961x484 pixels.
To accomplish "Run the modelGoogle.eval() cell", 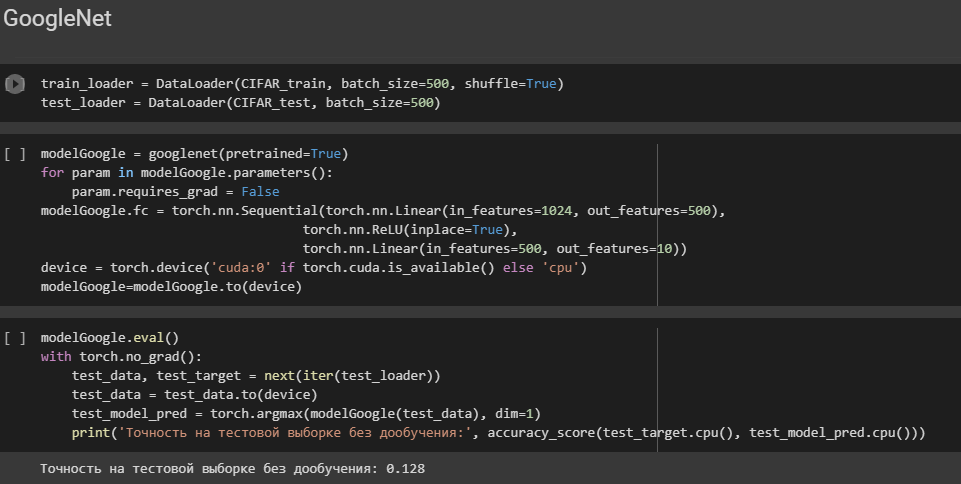I will [x=15, y=338].
